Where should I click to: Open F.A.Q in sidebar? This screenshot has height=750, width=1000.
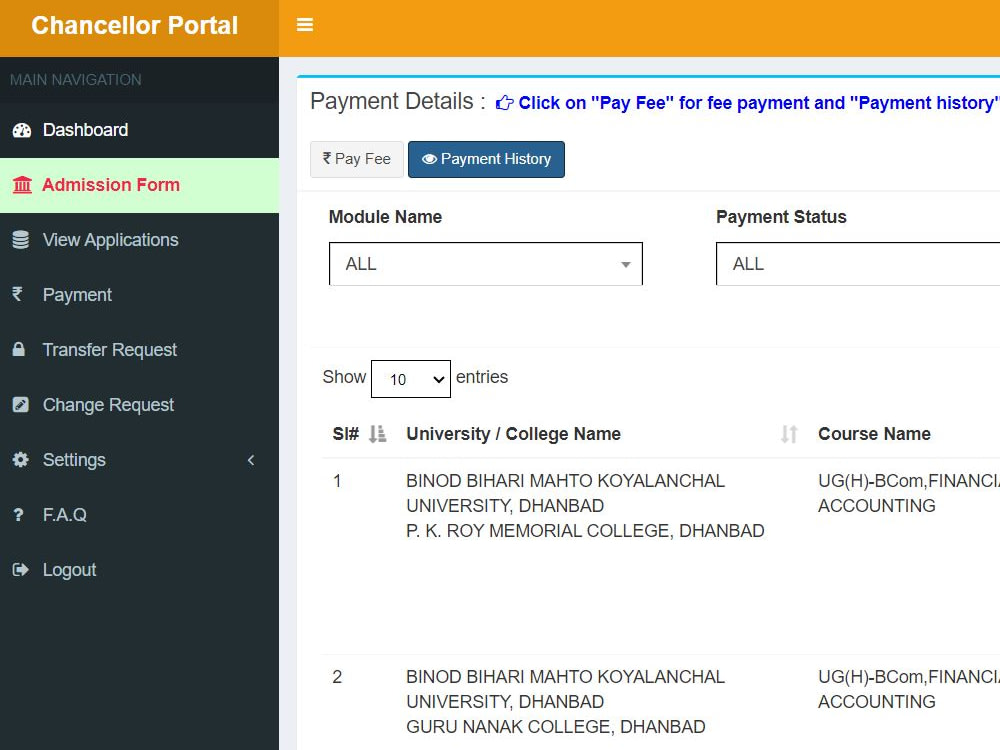(139, 515)
